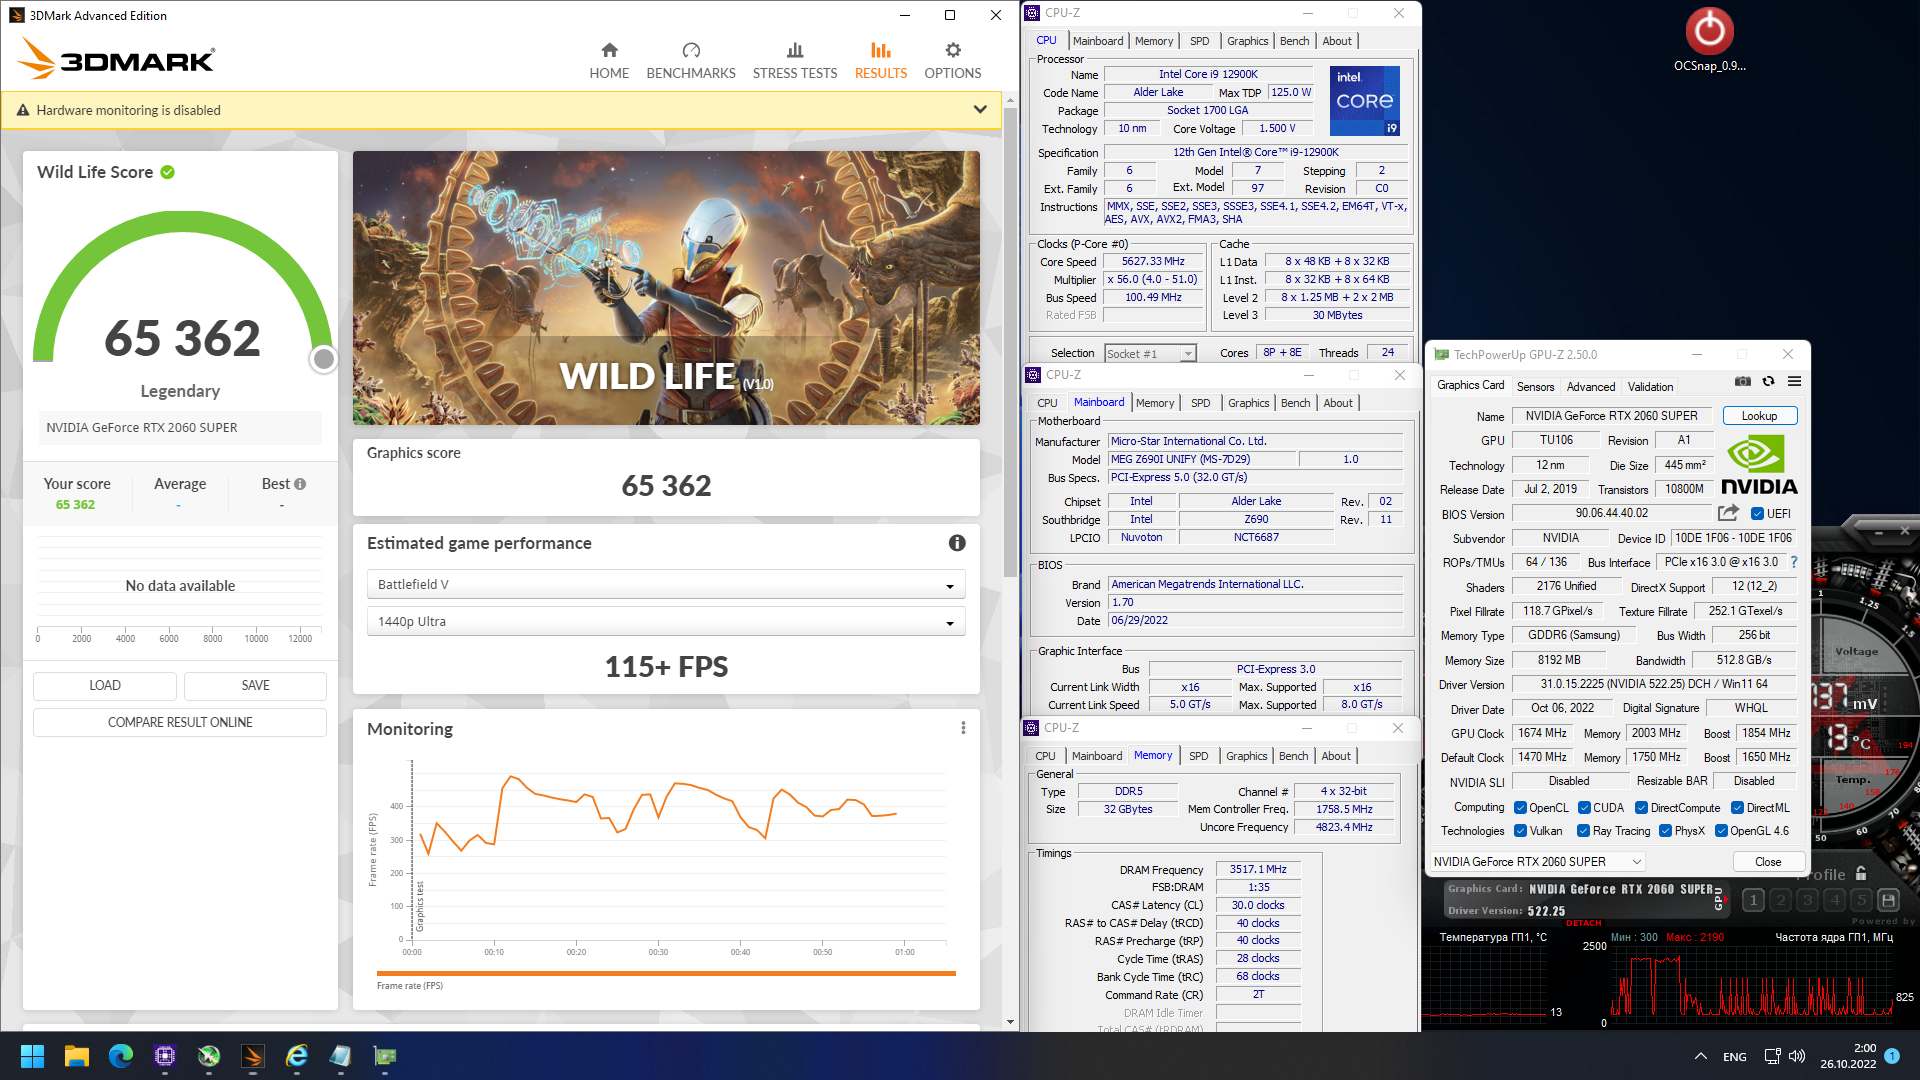Toggle the OpenGL 4.6 checkbox
Screen dimensions: 1920x1080
[1721, 831]
